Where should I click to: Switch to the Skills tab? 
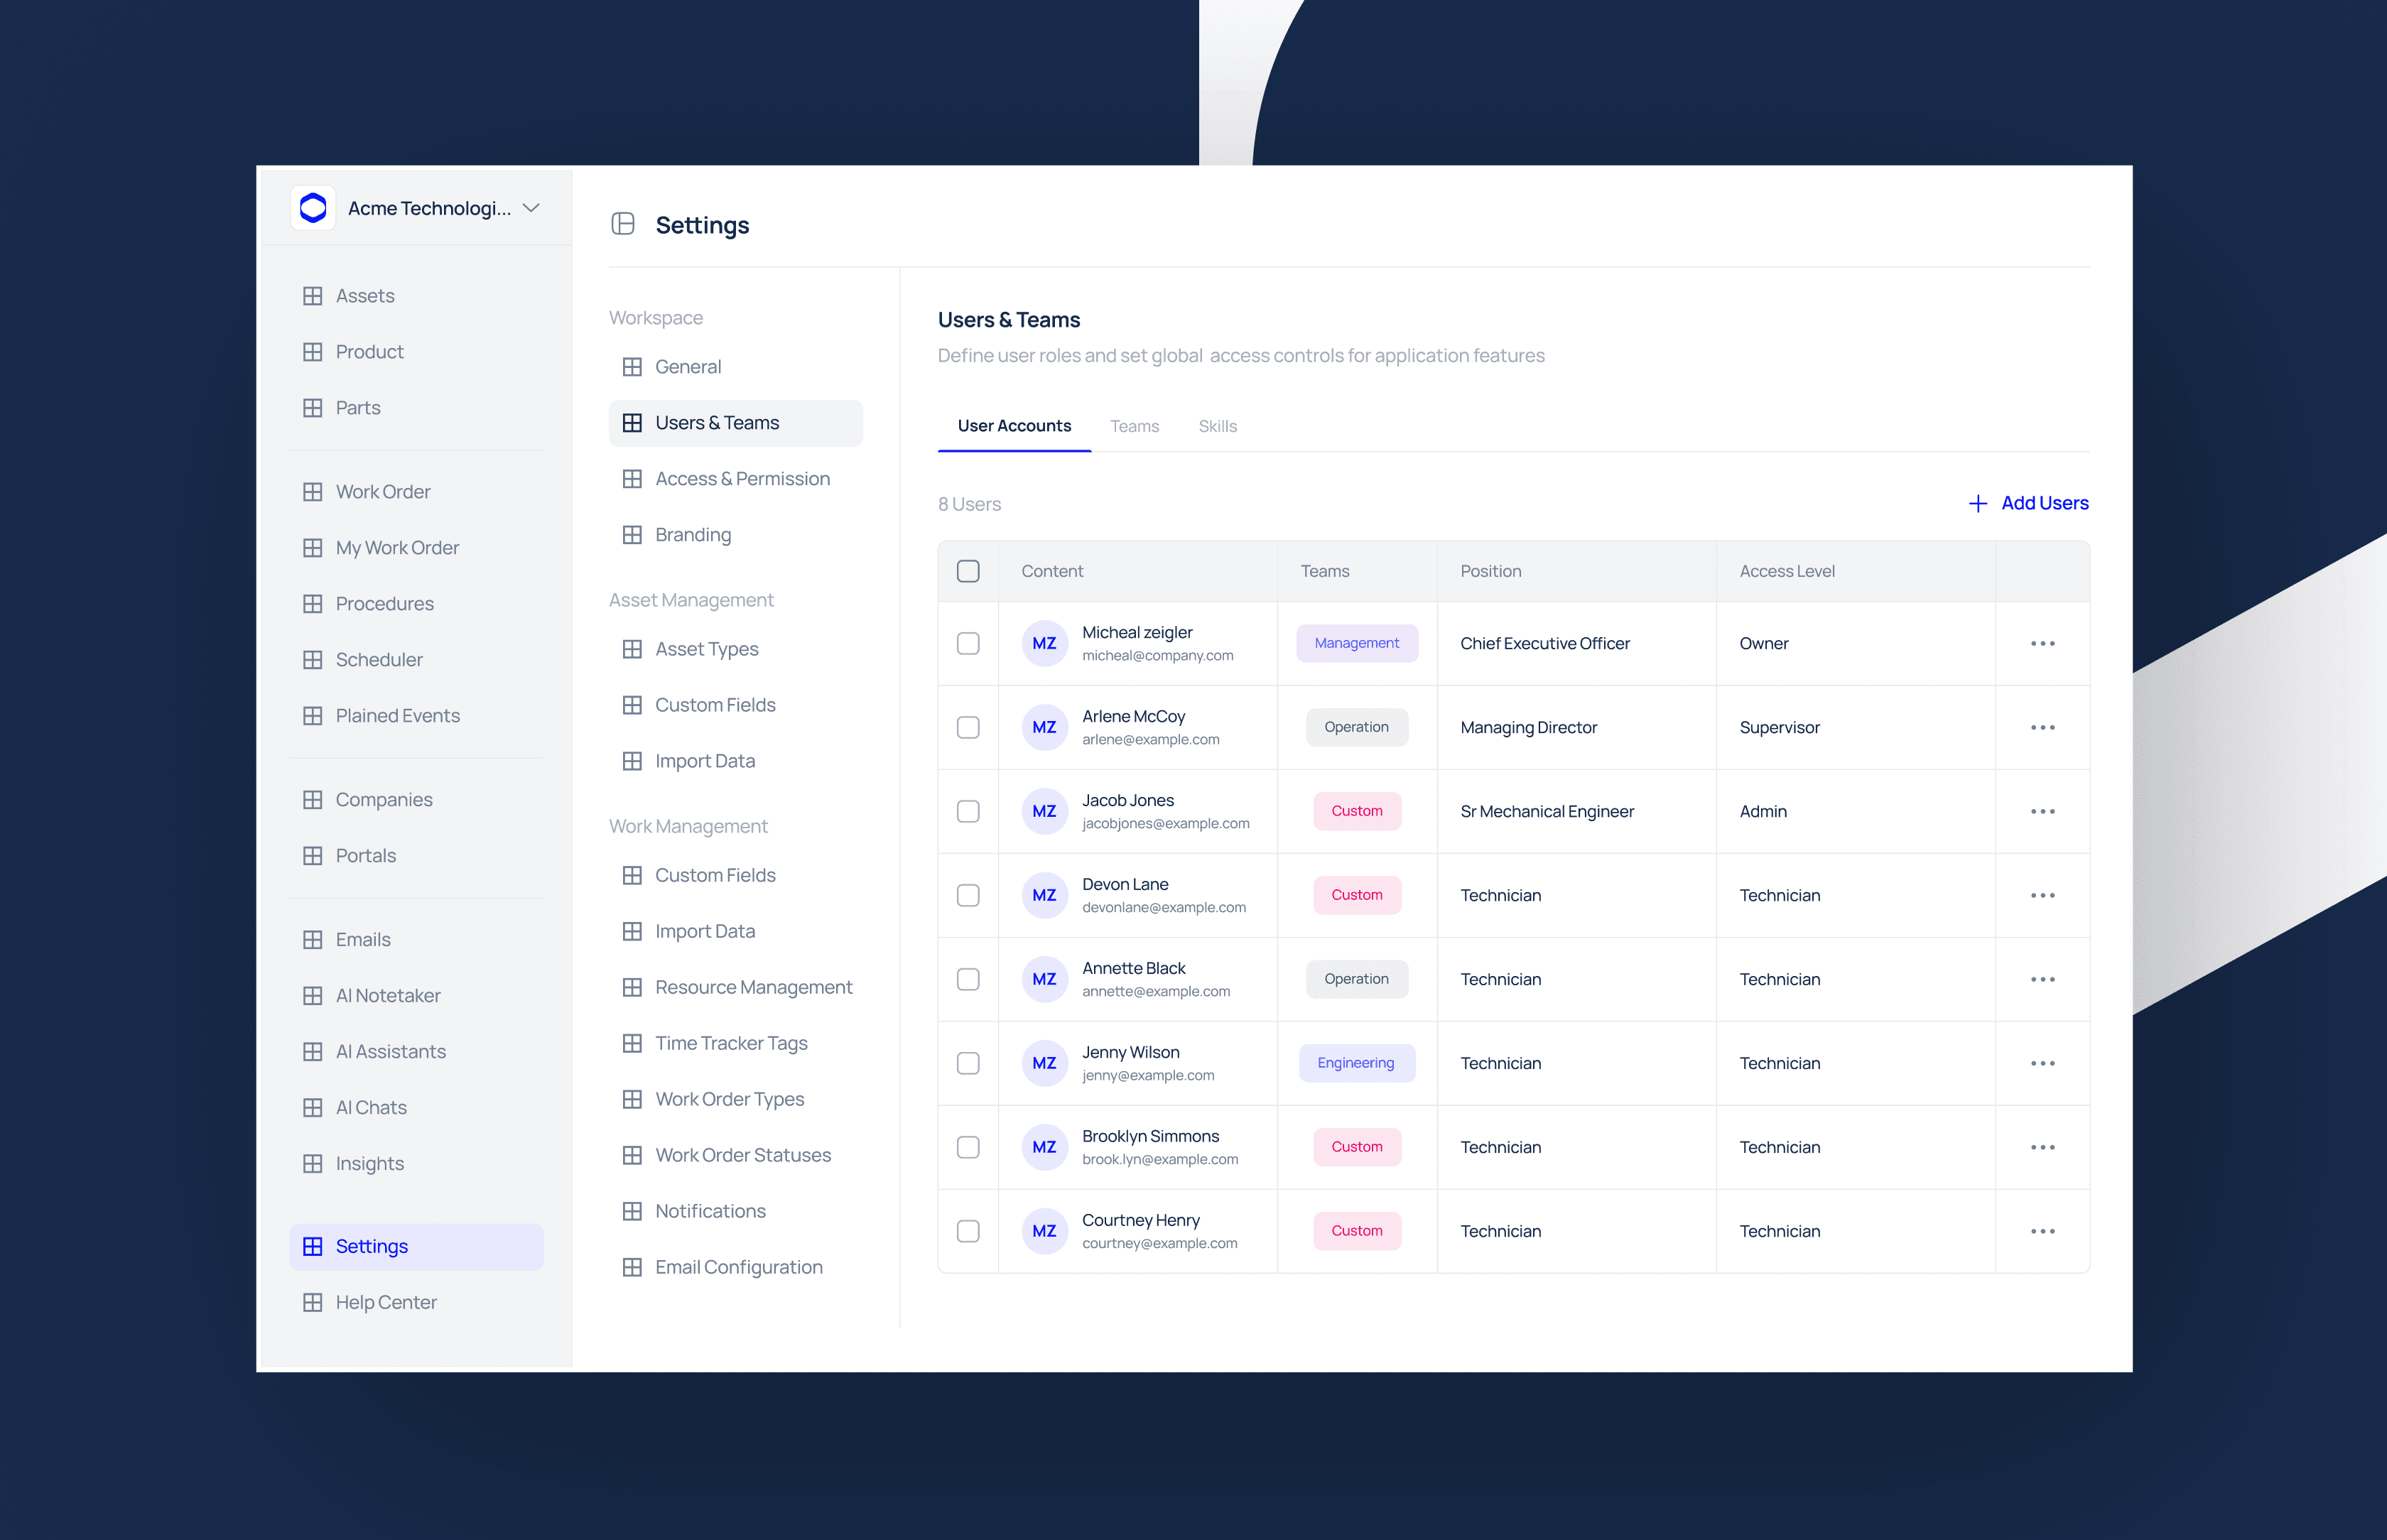[1217, 427]
